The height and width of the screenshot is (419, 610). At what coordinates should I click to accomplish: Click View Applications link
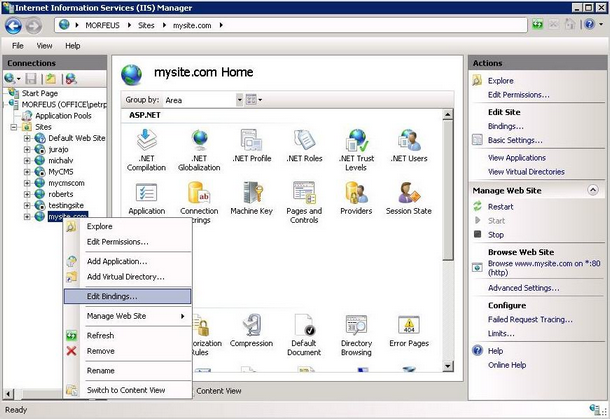click(517, 158)
